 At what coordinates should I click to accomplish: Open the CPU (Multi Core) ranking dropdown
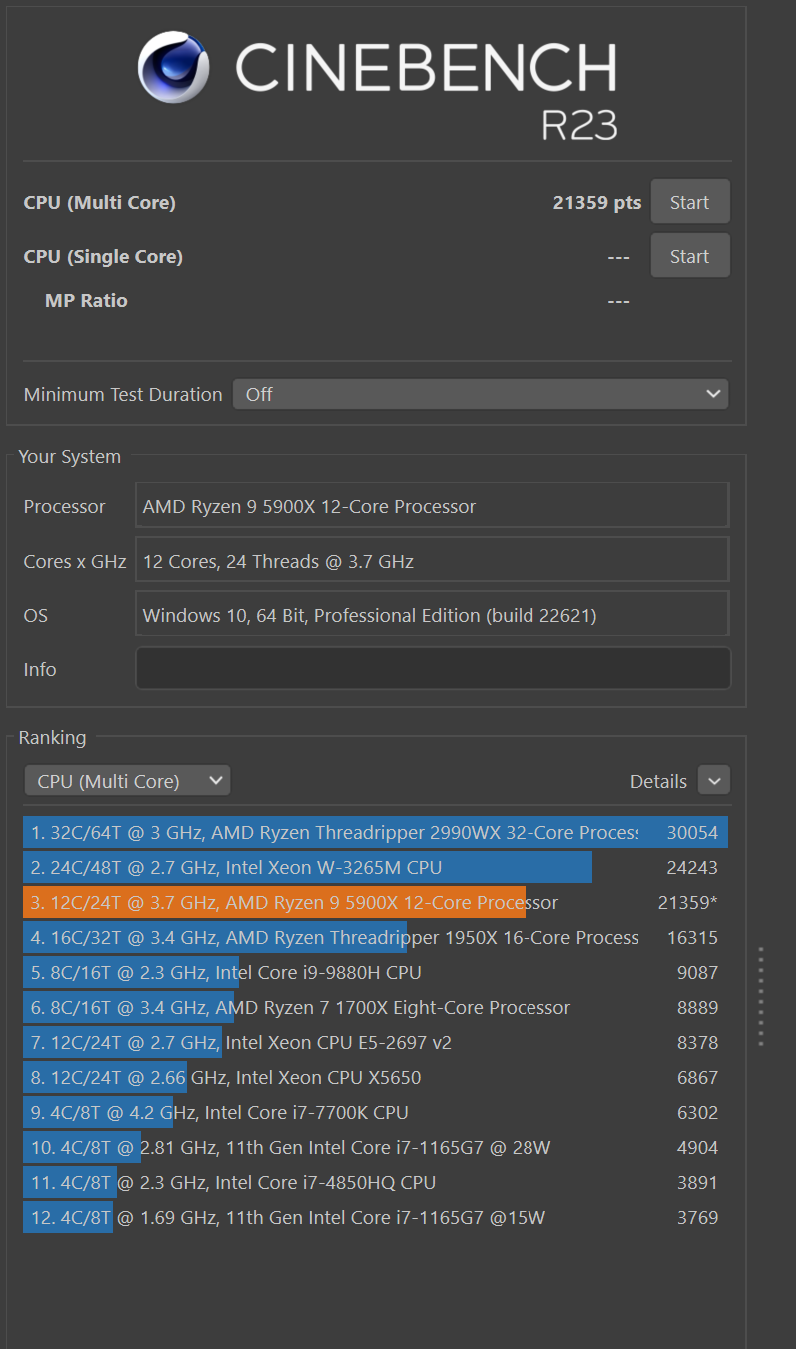(x=127, y=781)
